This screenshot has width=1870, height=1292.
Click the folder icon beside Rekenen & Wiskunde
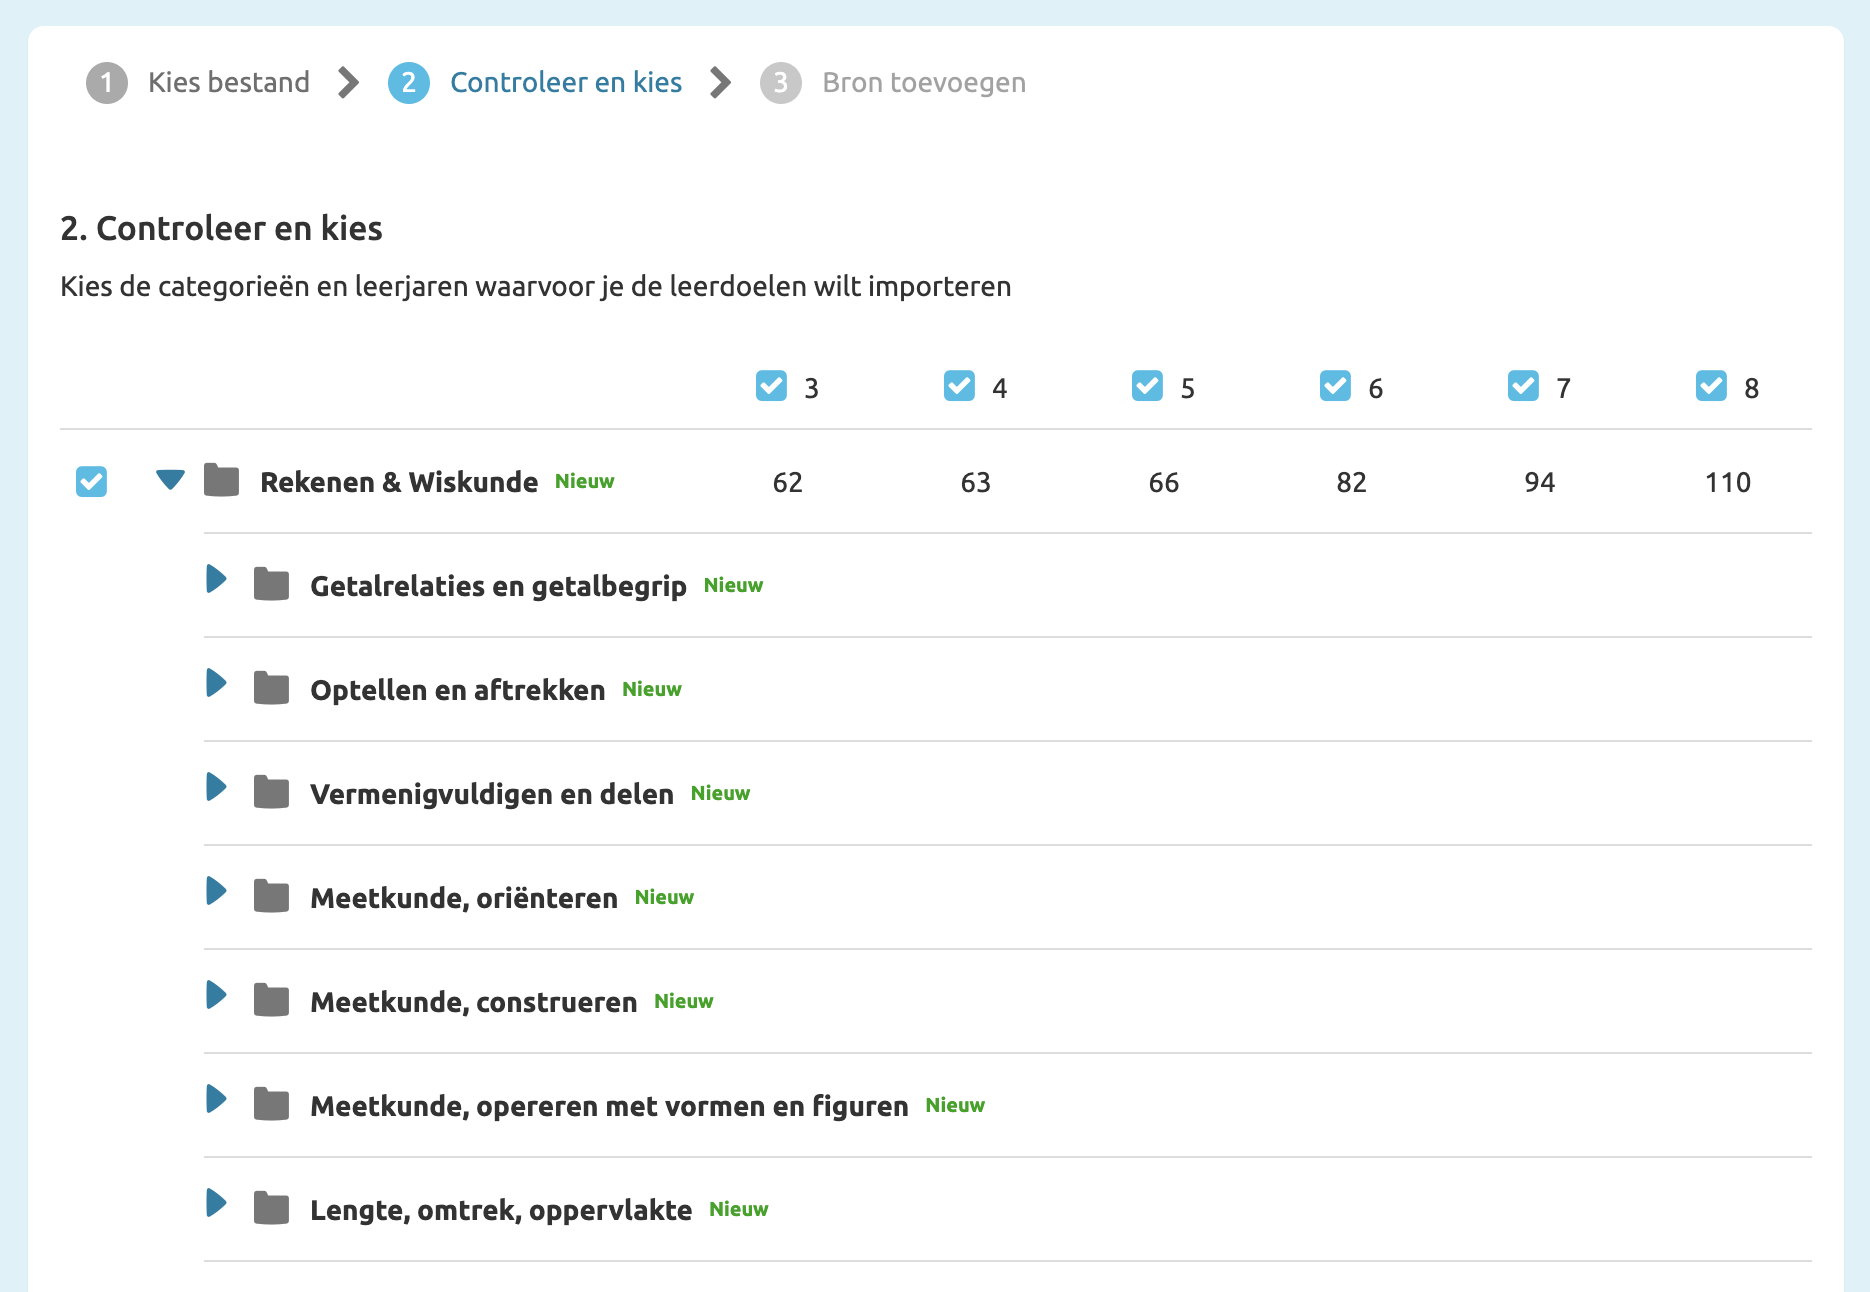point(221,481)
